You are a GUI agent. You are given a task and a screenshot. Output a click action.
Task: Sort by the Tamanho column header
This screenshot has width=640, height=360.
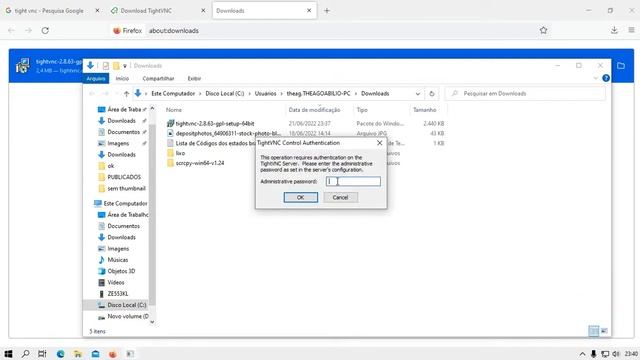click(x=424, y=110)
